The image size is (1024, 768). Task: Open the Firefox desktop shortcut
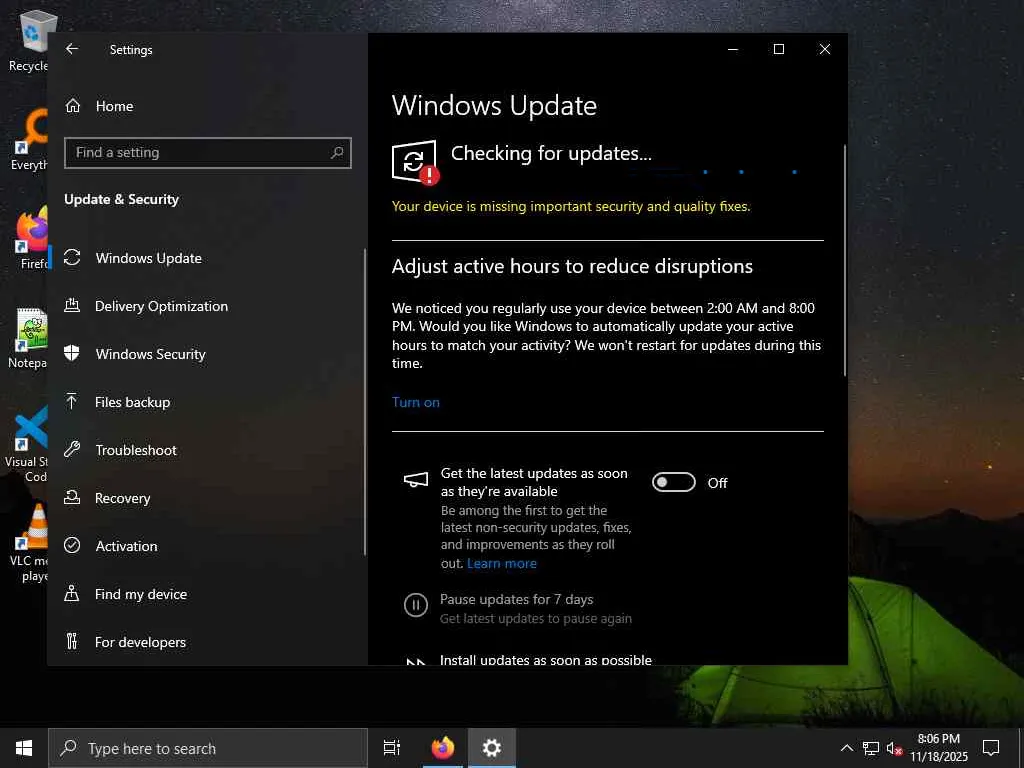[31, 238]
